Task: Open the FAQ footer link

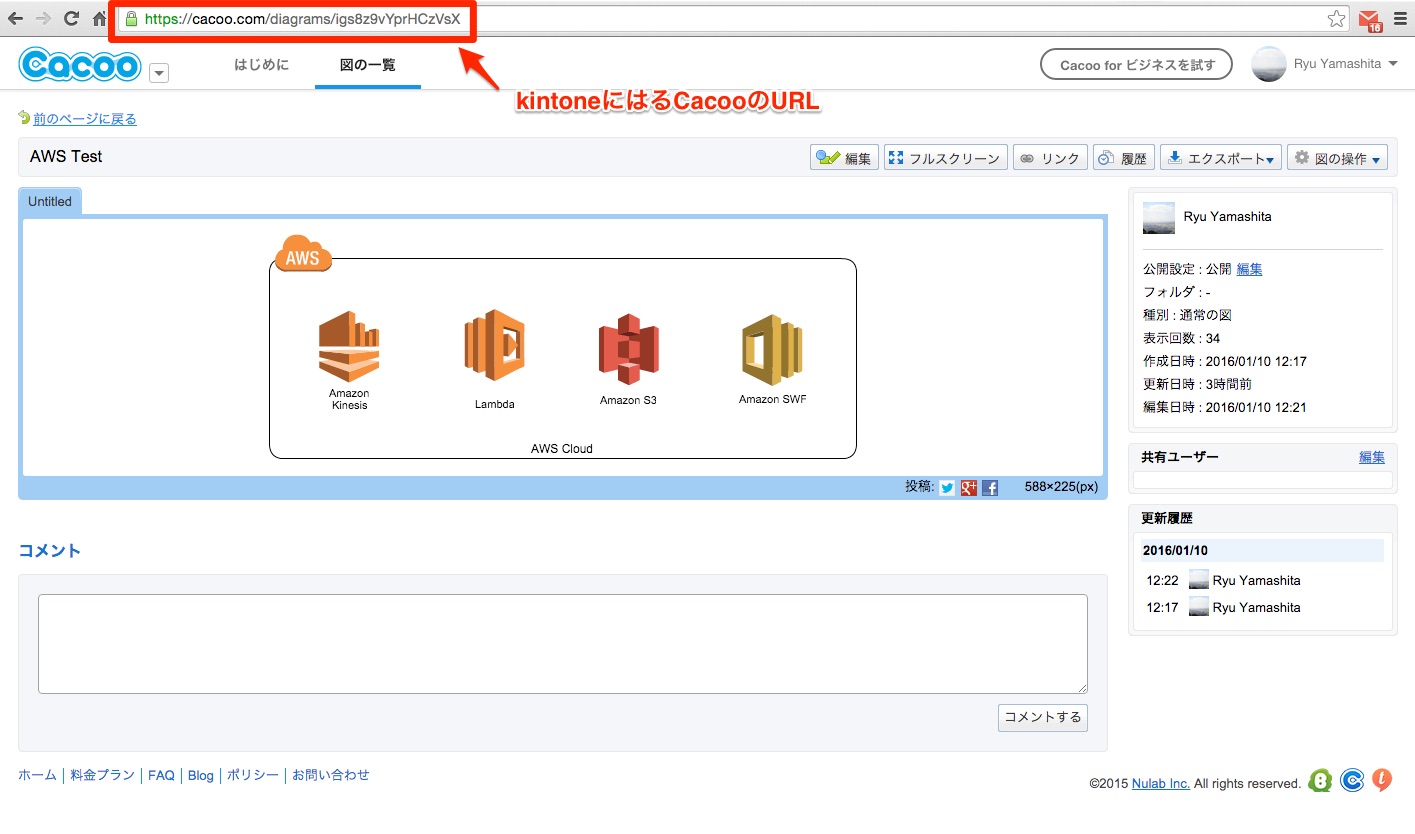Action: pos(161,775)
